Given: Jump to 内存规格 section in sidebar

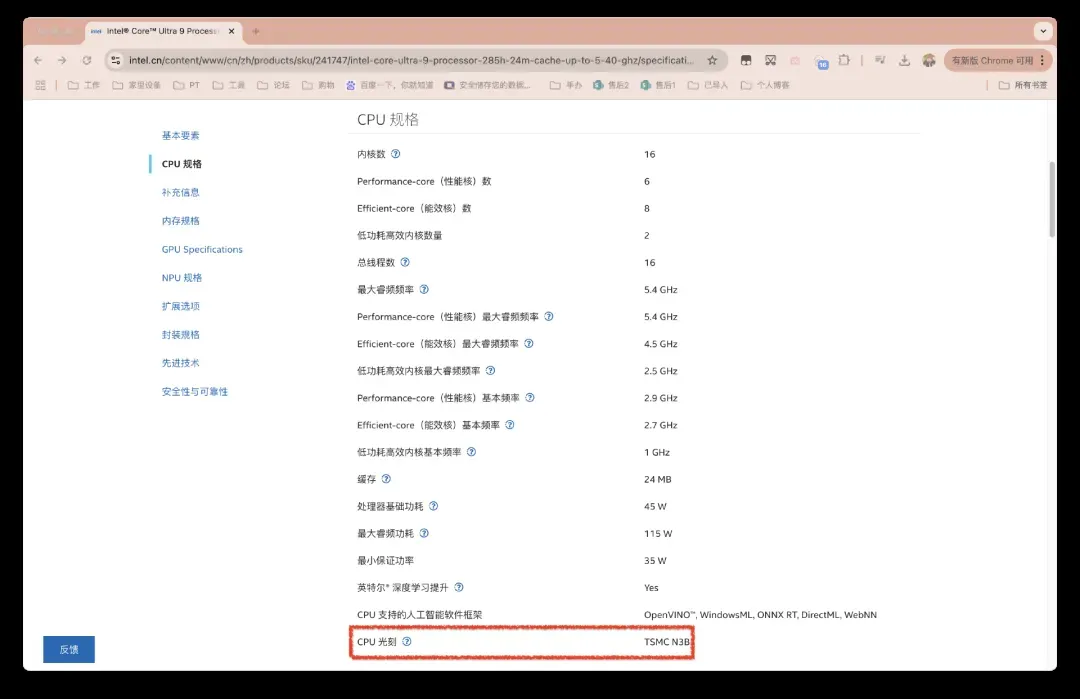Looking at the screenshot, I should tap(181, 221).
